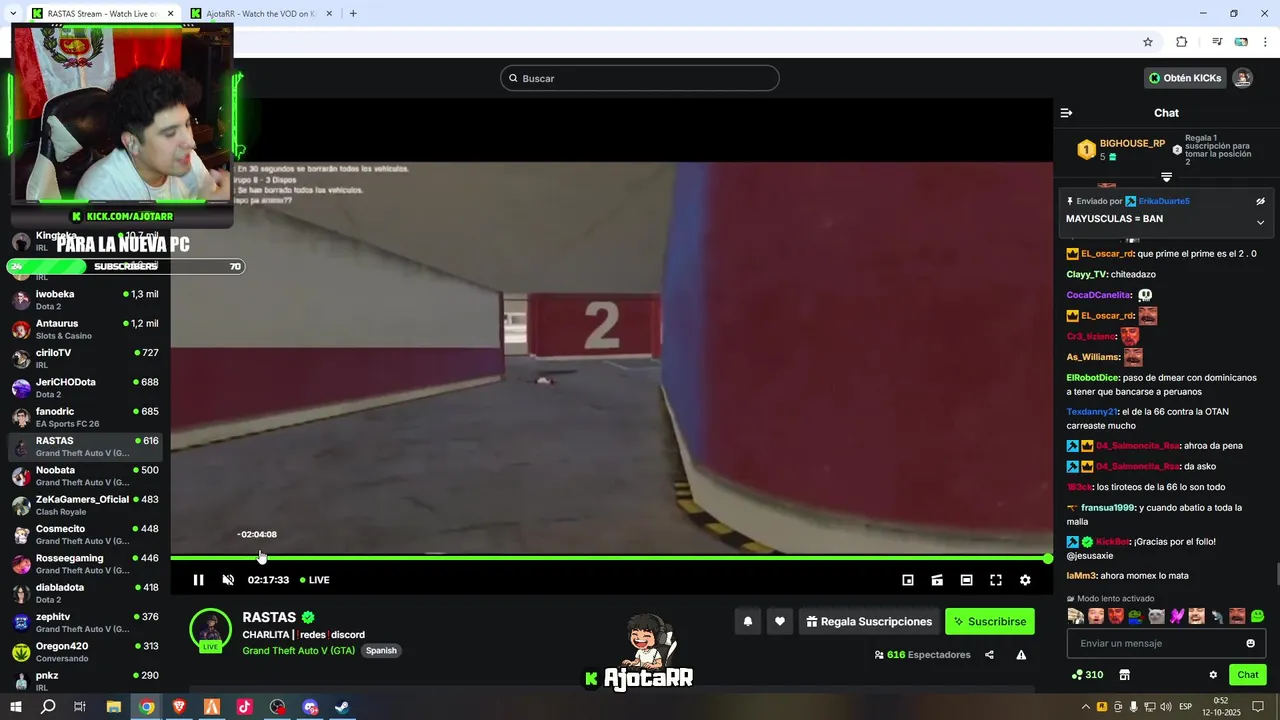Open the Brave browser from the taskbar
The height and width of the screenshot is (720, 1280).
click(179, 707)
